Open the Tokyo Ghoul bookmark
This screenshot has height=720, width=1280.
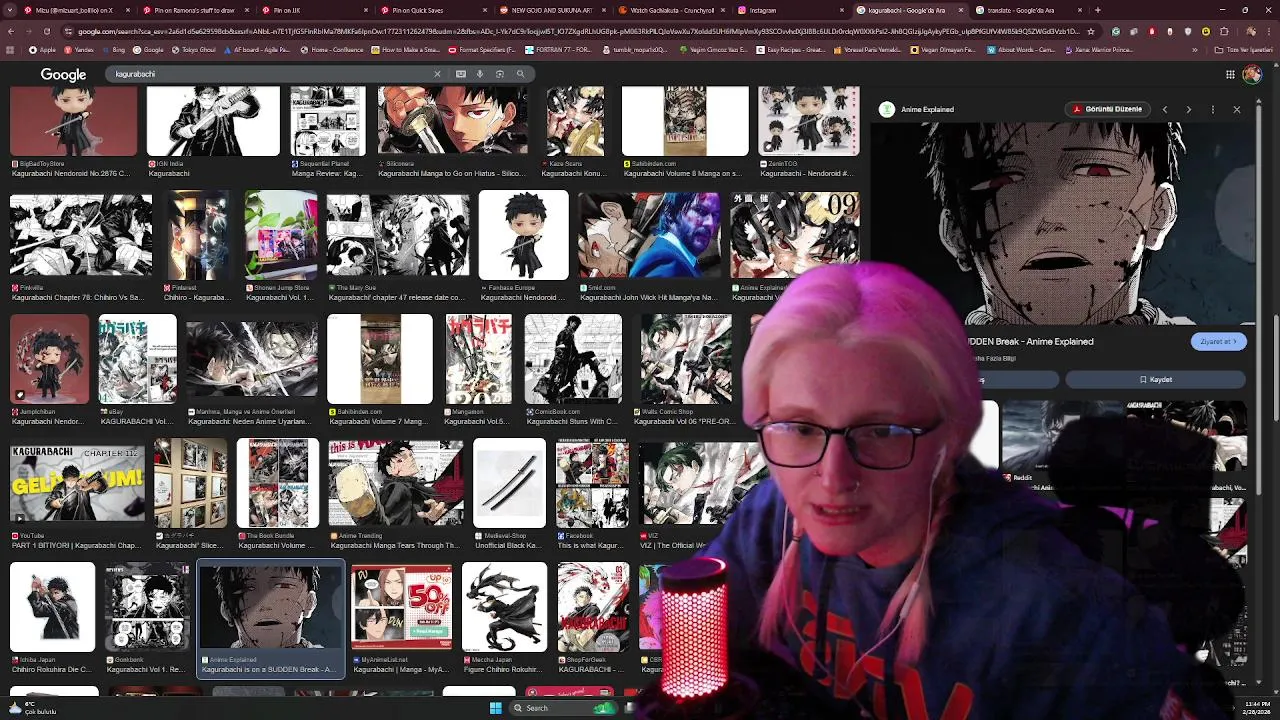pos(195,49)
